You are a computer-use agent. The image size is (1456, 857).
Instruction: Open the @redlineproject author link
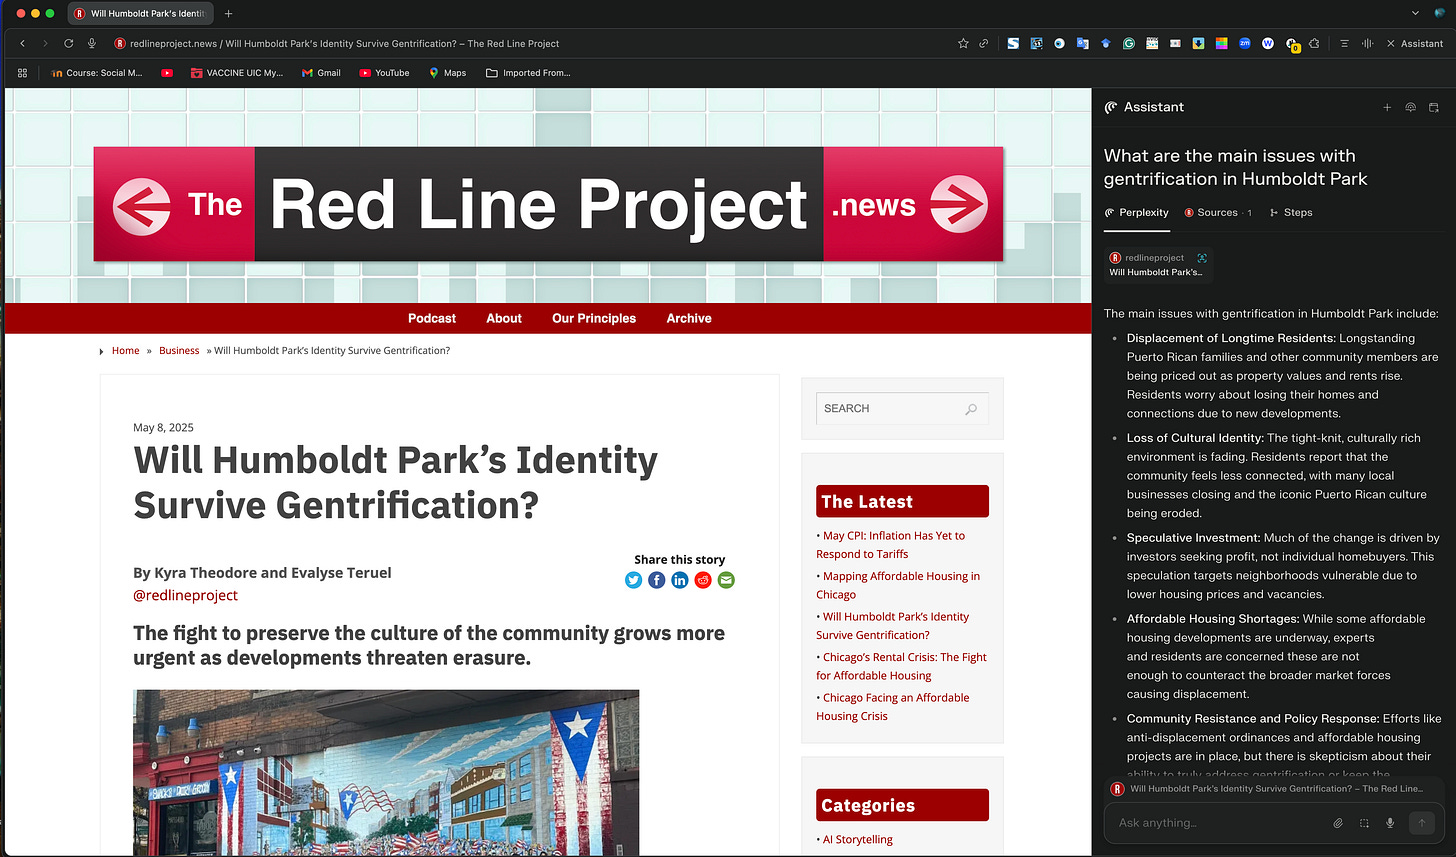point(185,595)
